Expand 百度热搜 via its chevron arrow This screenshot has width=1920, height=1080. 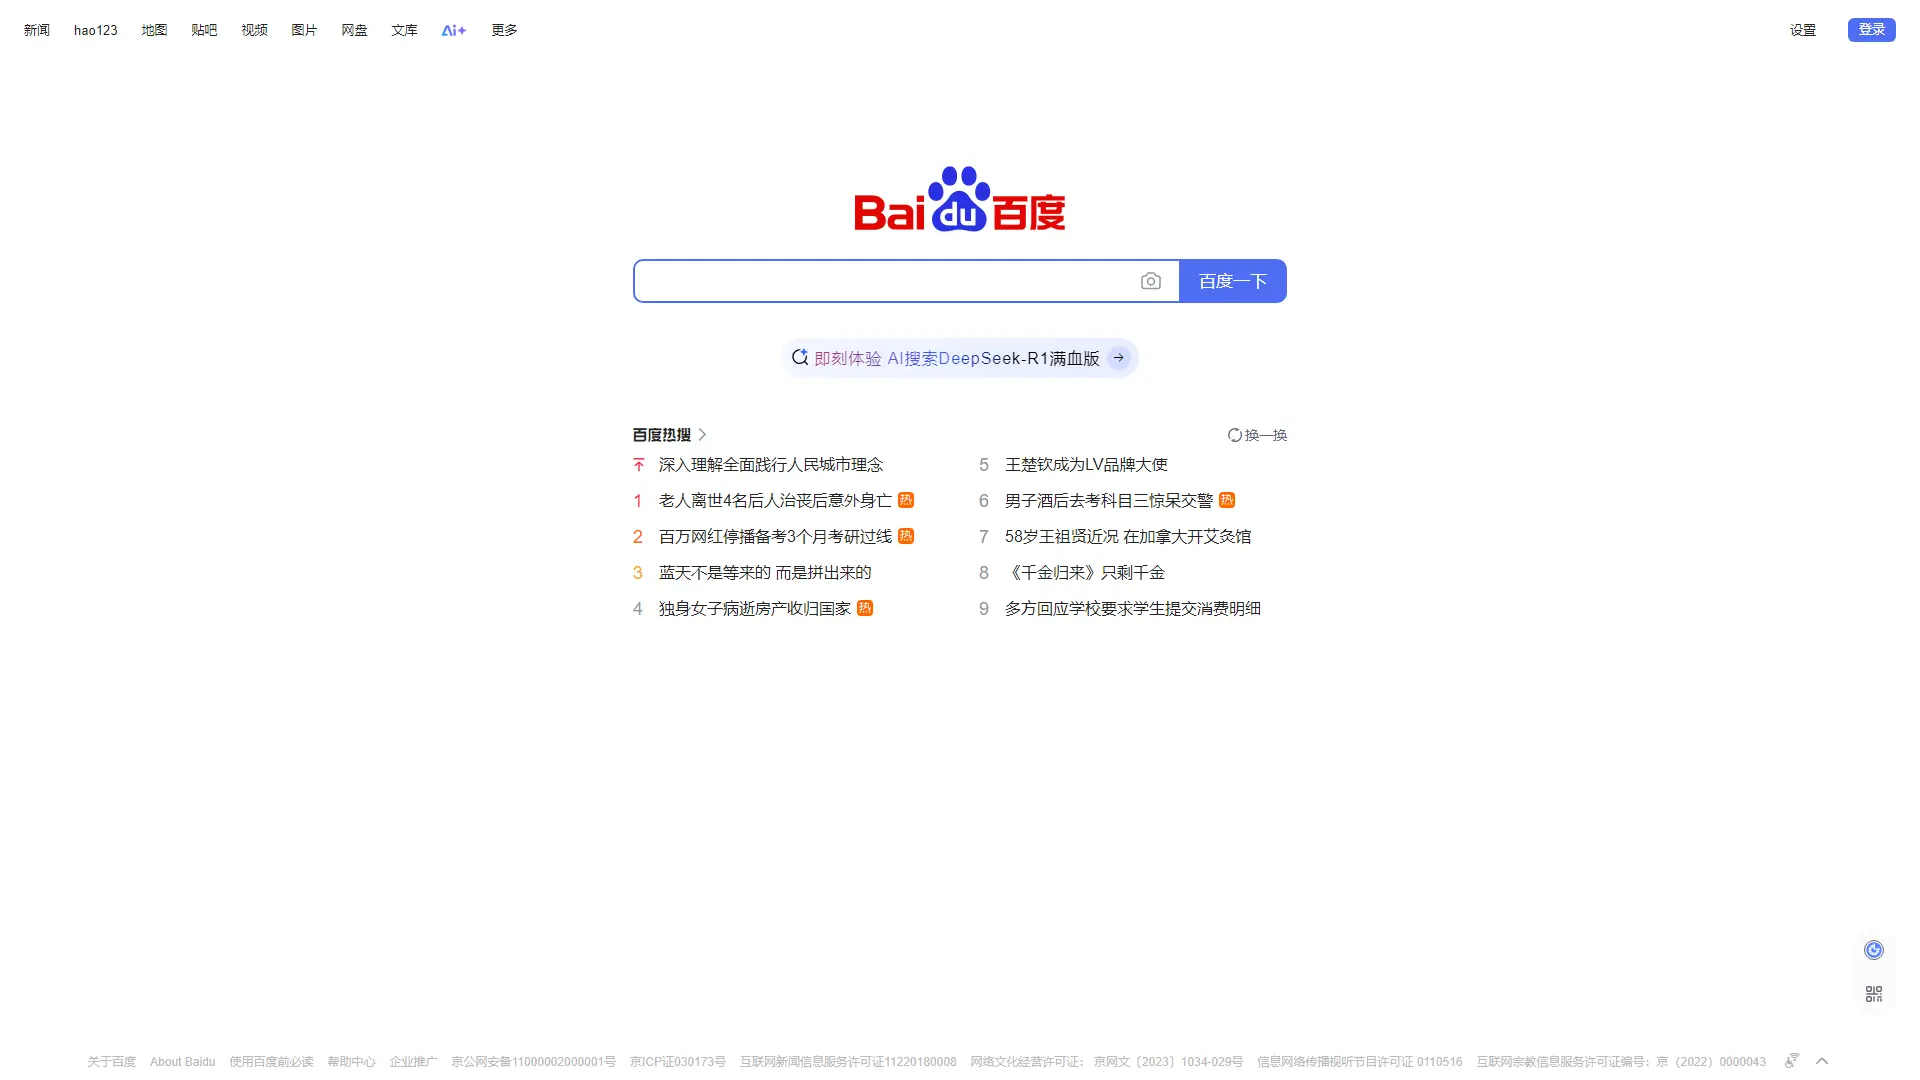(702, 434)
